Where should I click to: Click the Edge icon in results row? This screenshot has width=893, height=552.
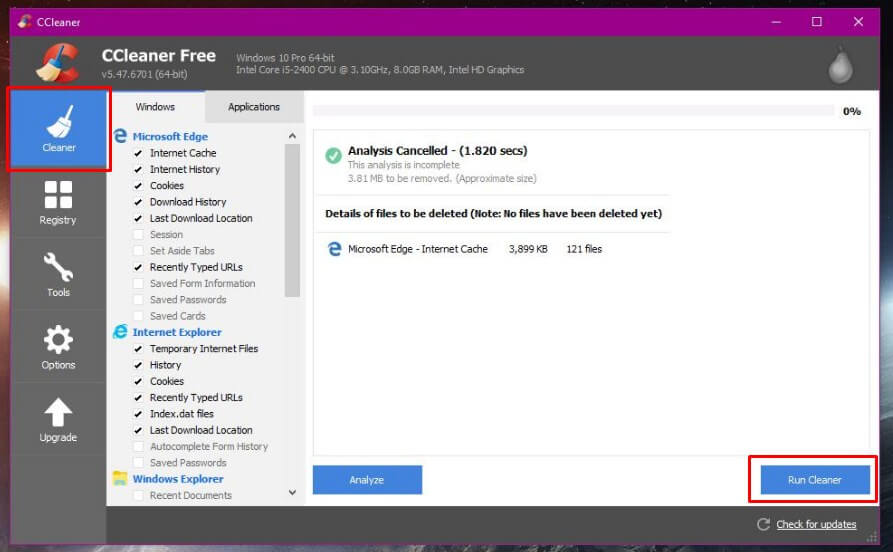point(334,249)
